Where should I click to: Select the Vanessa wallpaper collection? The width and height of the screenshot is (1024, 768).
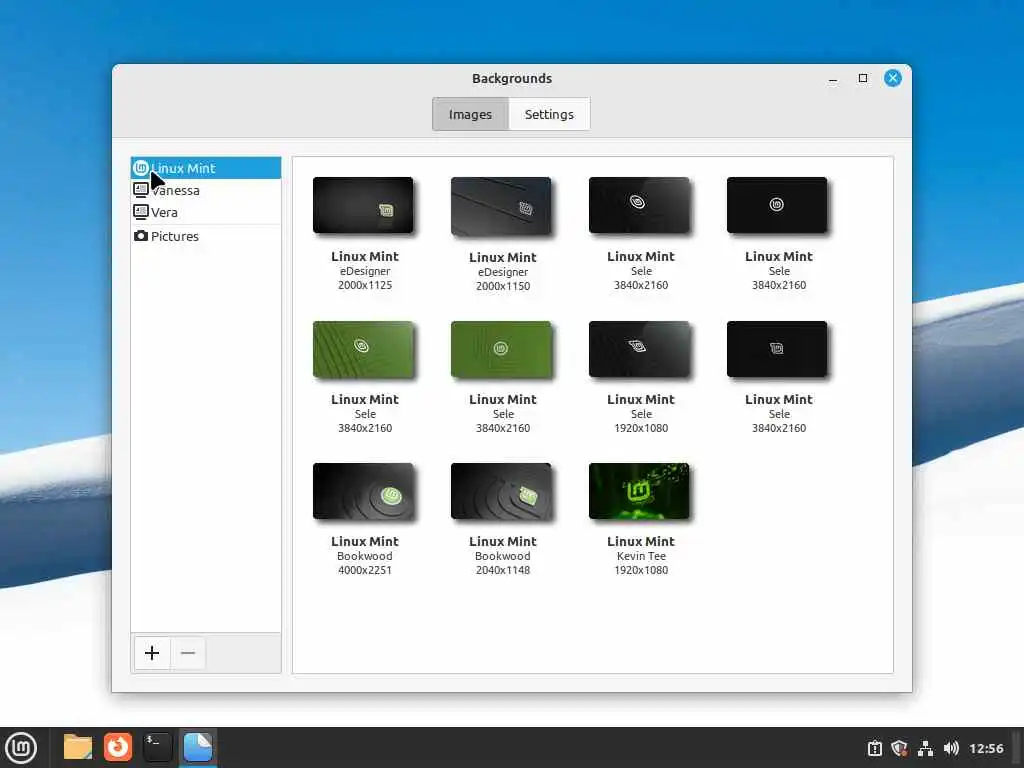tap(206, 190)
